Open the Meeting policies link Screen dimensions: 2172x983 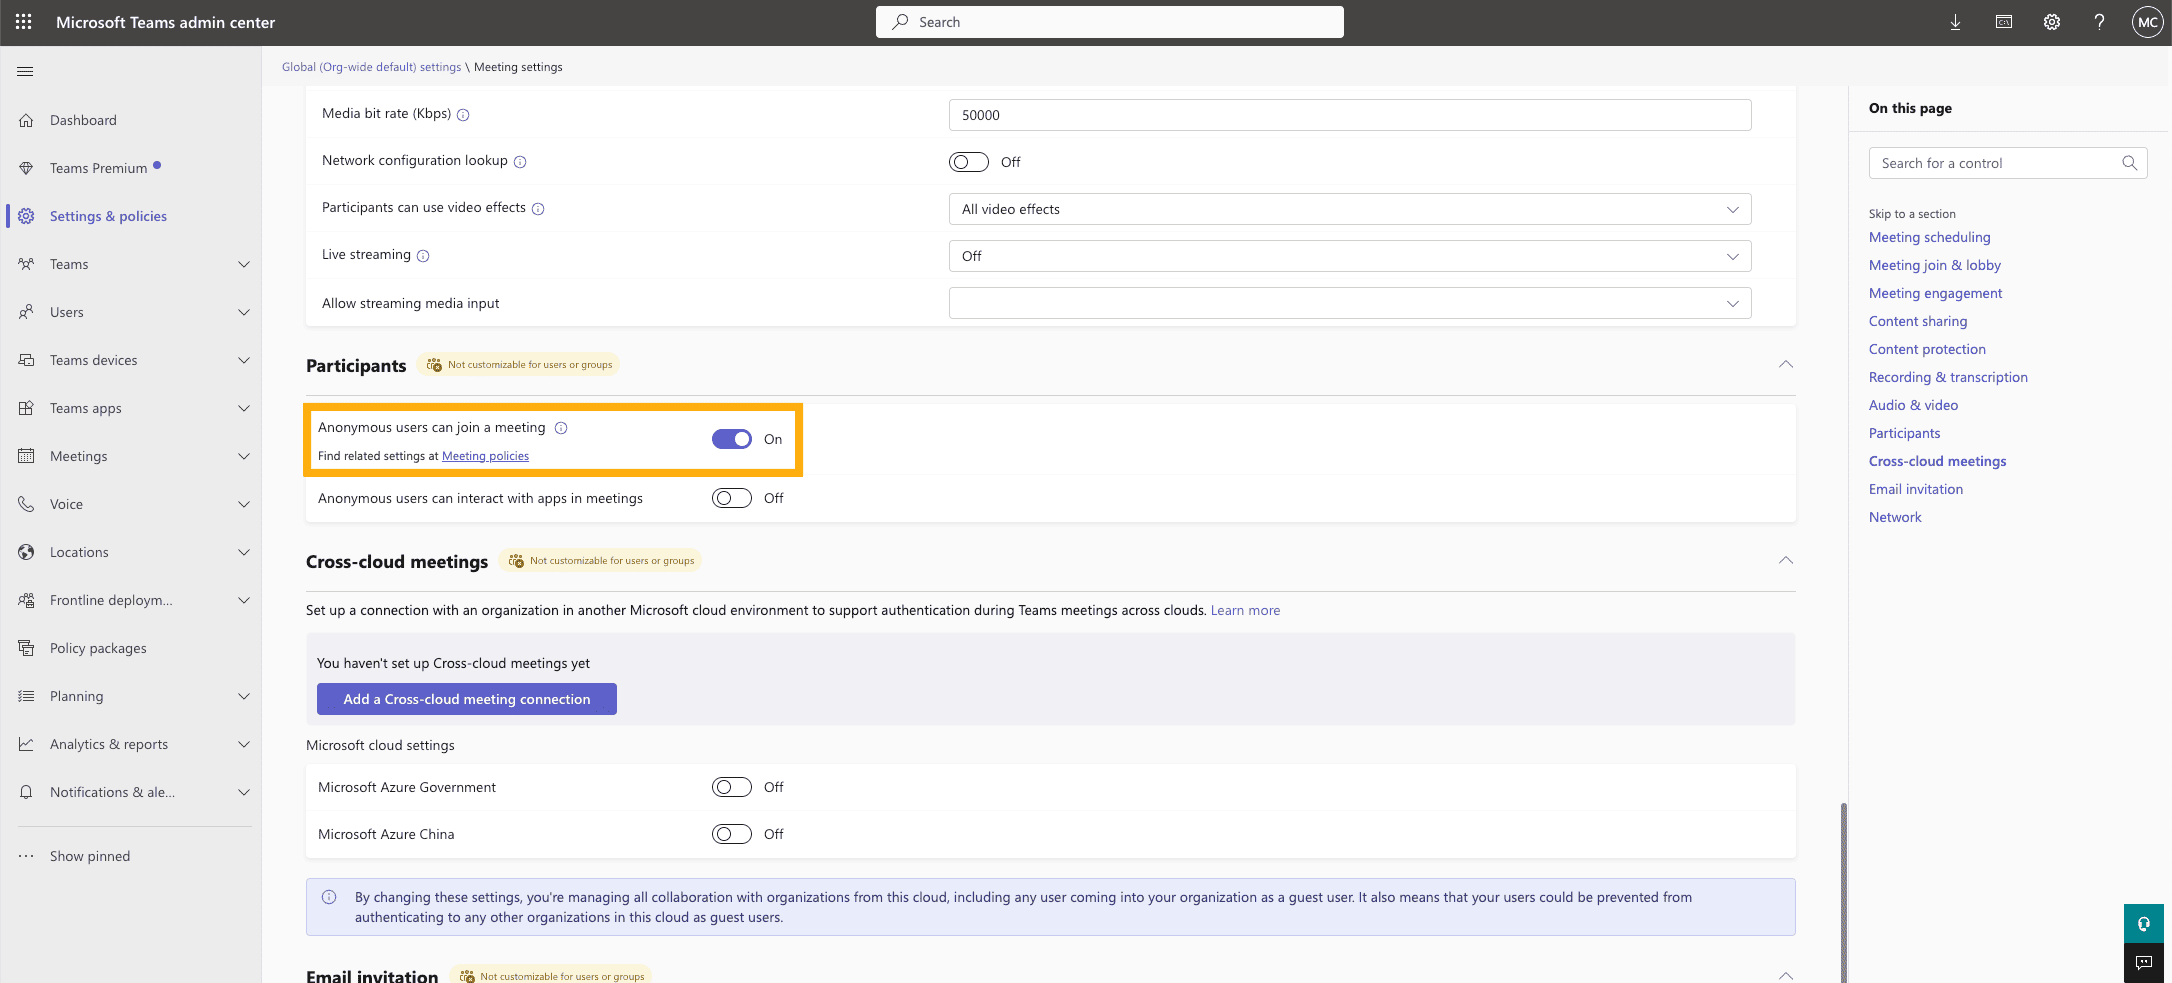[x=485, y=456]
